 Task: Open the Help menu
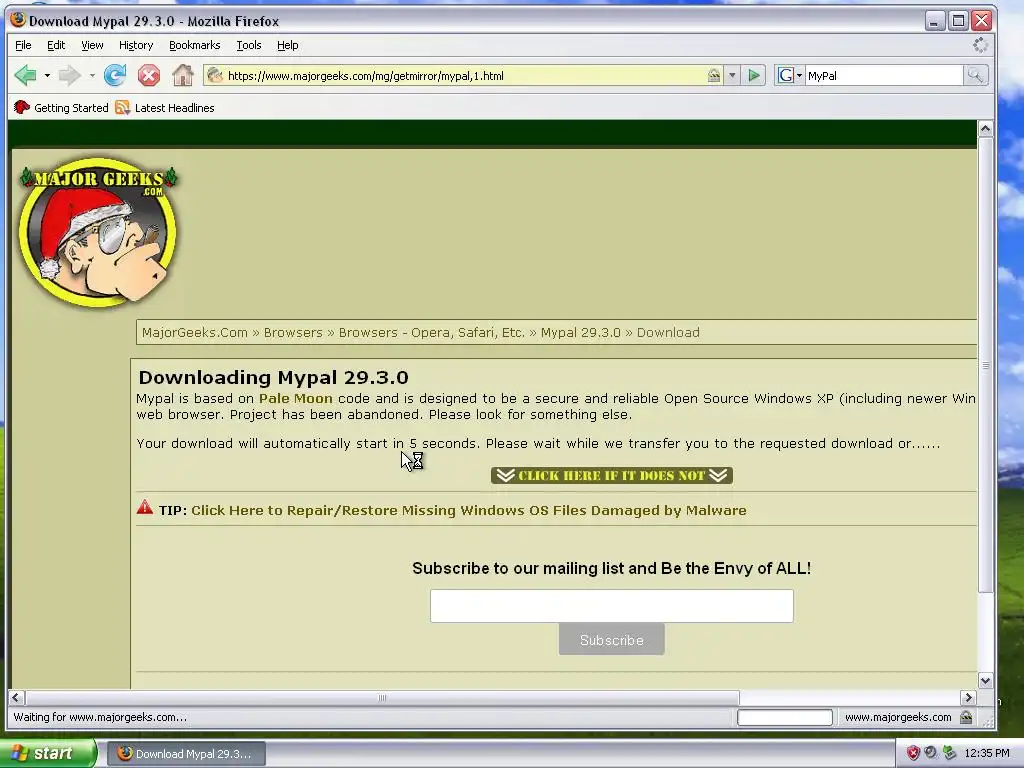287,45
